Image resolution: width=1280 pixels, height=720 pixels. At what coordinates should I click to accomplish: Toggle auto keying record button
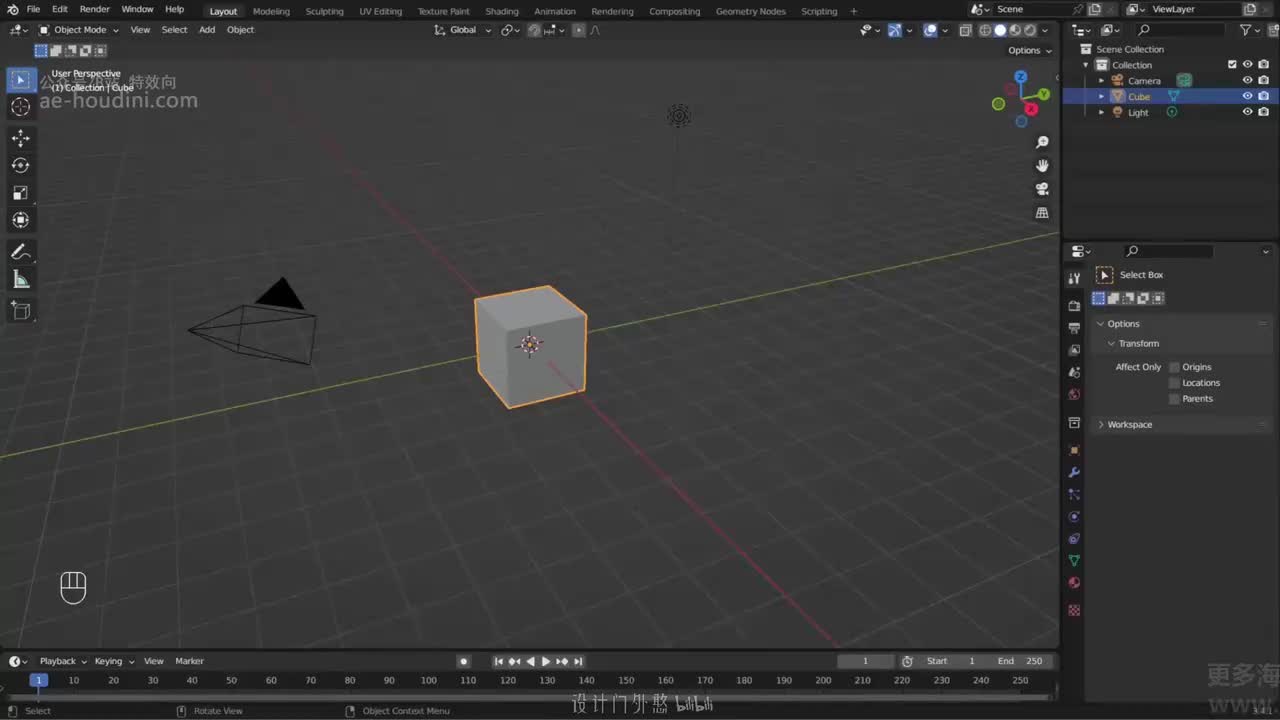click(x=463, y=661)
